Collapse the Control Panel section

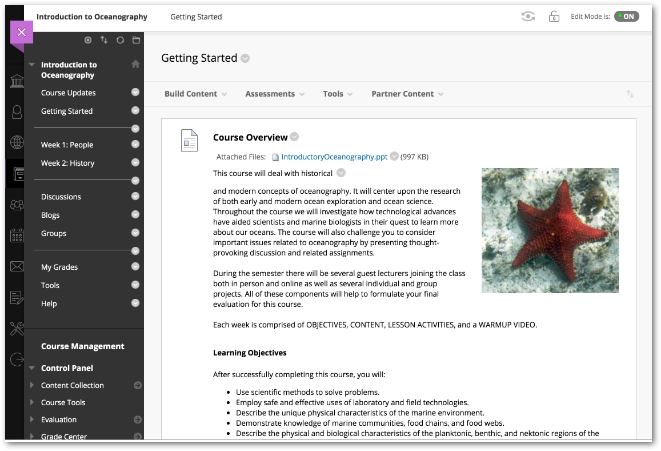(x=32, y=368)
